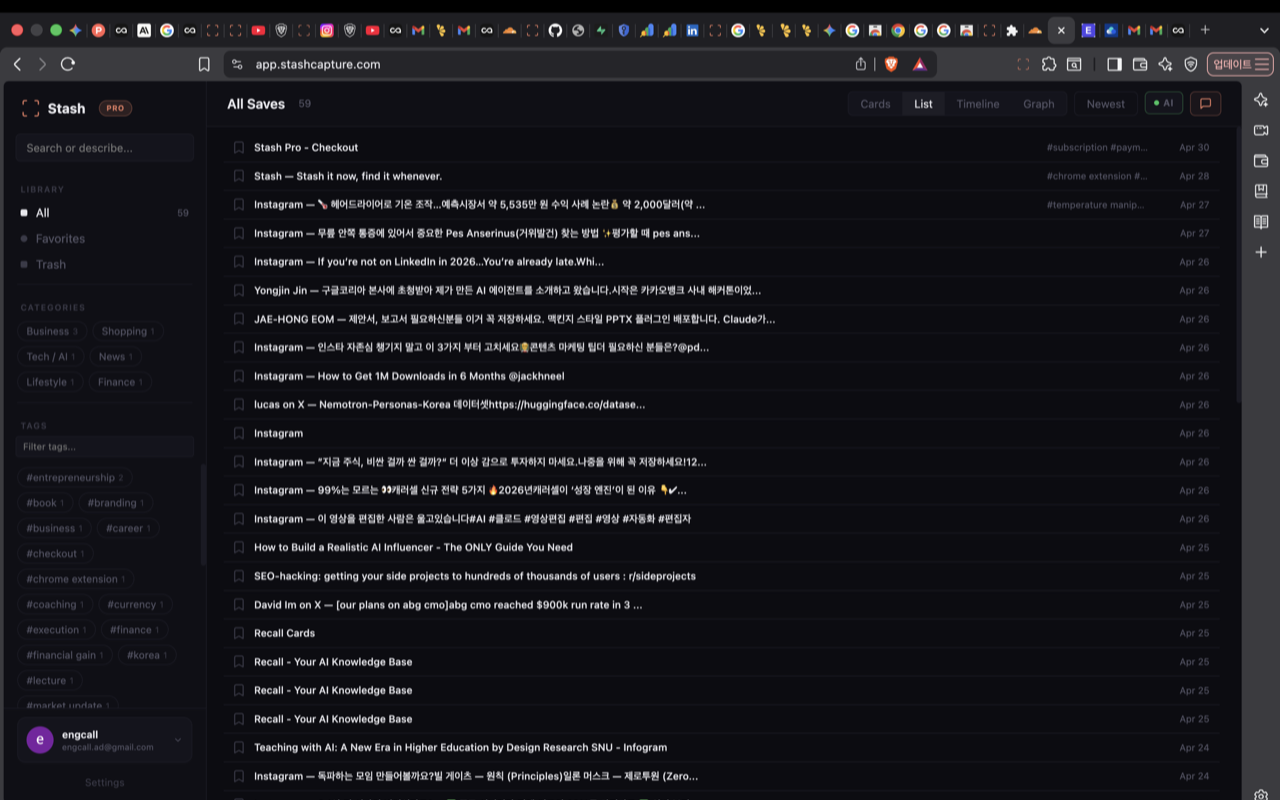1280x800 pixels.
Task: Switch to Cards view
Action: coord(875,104)
